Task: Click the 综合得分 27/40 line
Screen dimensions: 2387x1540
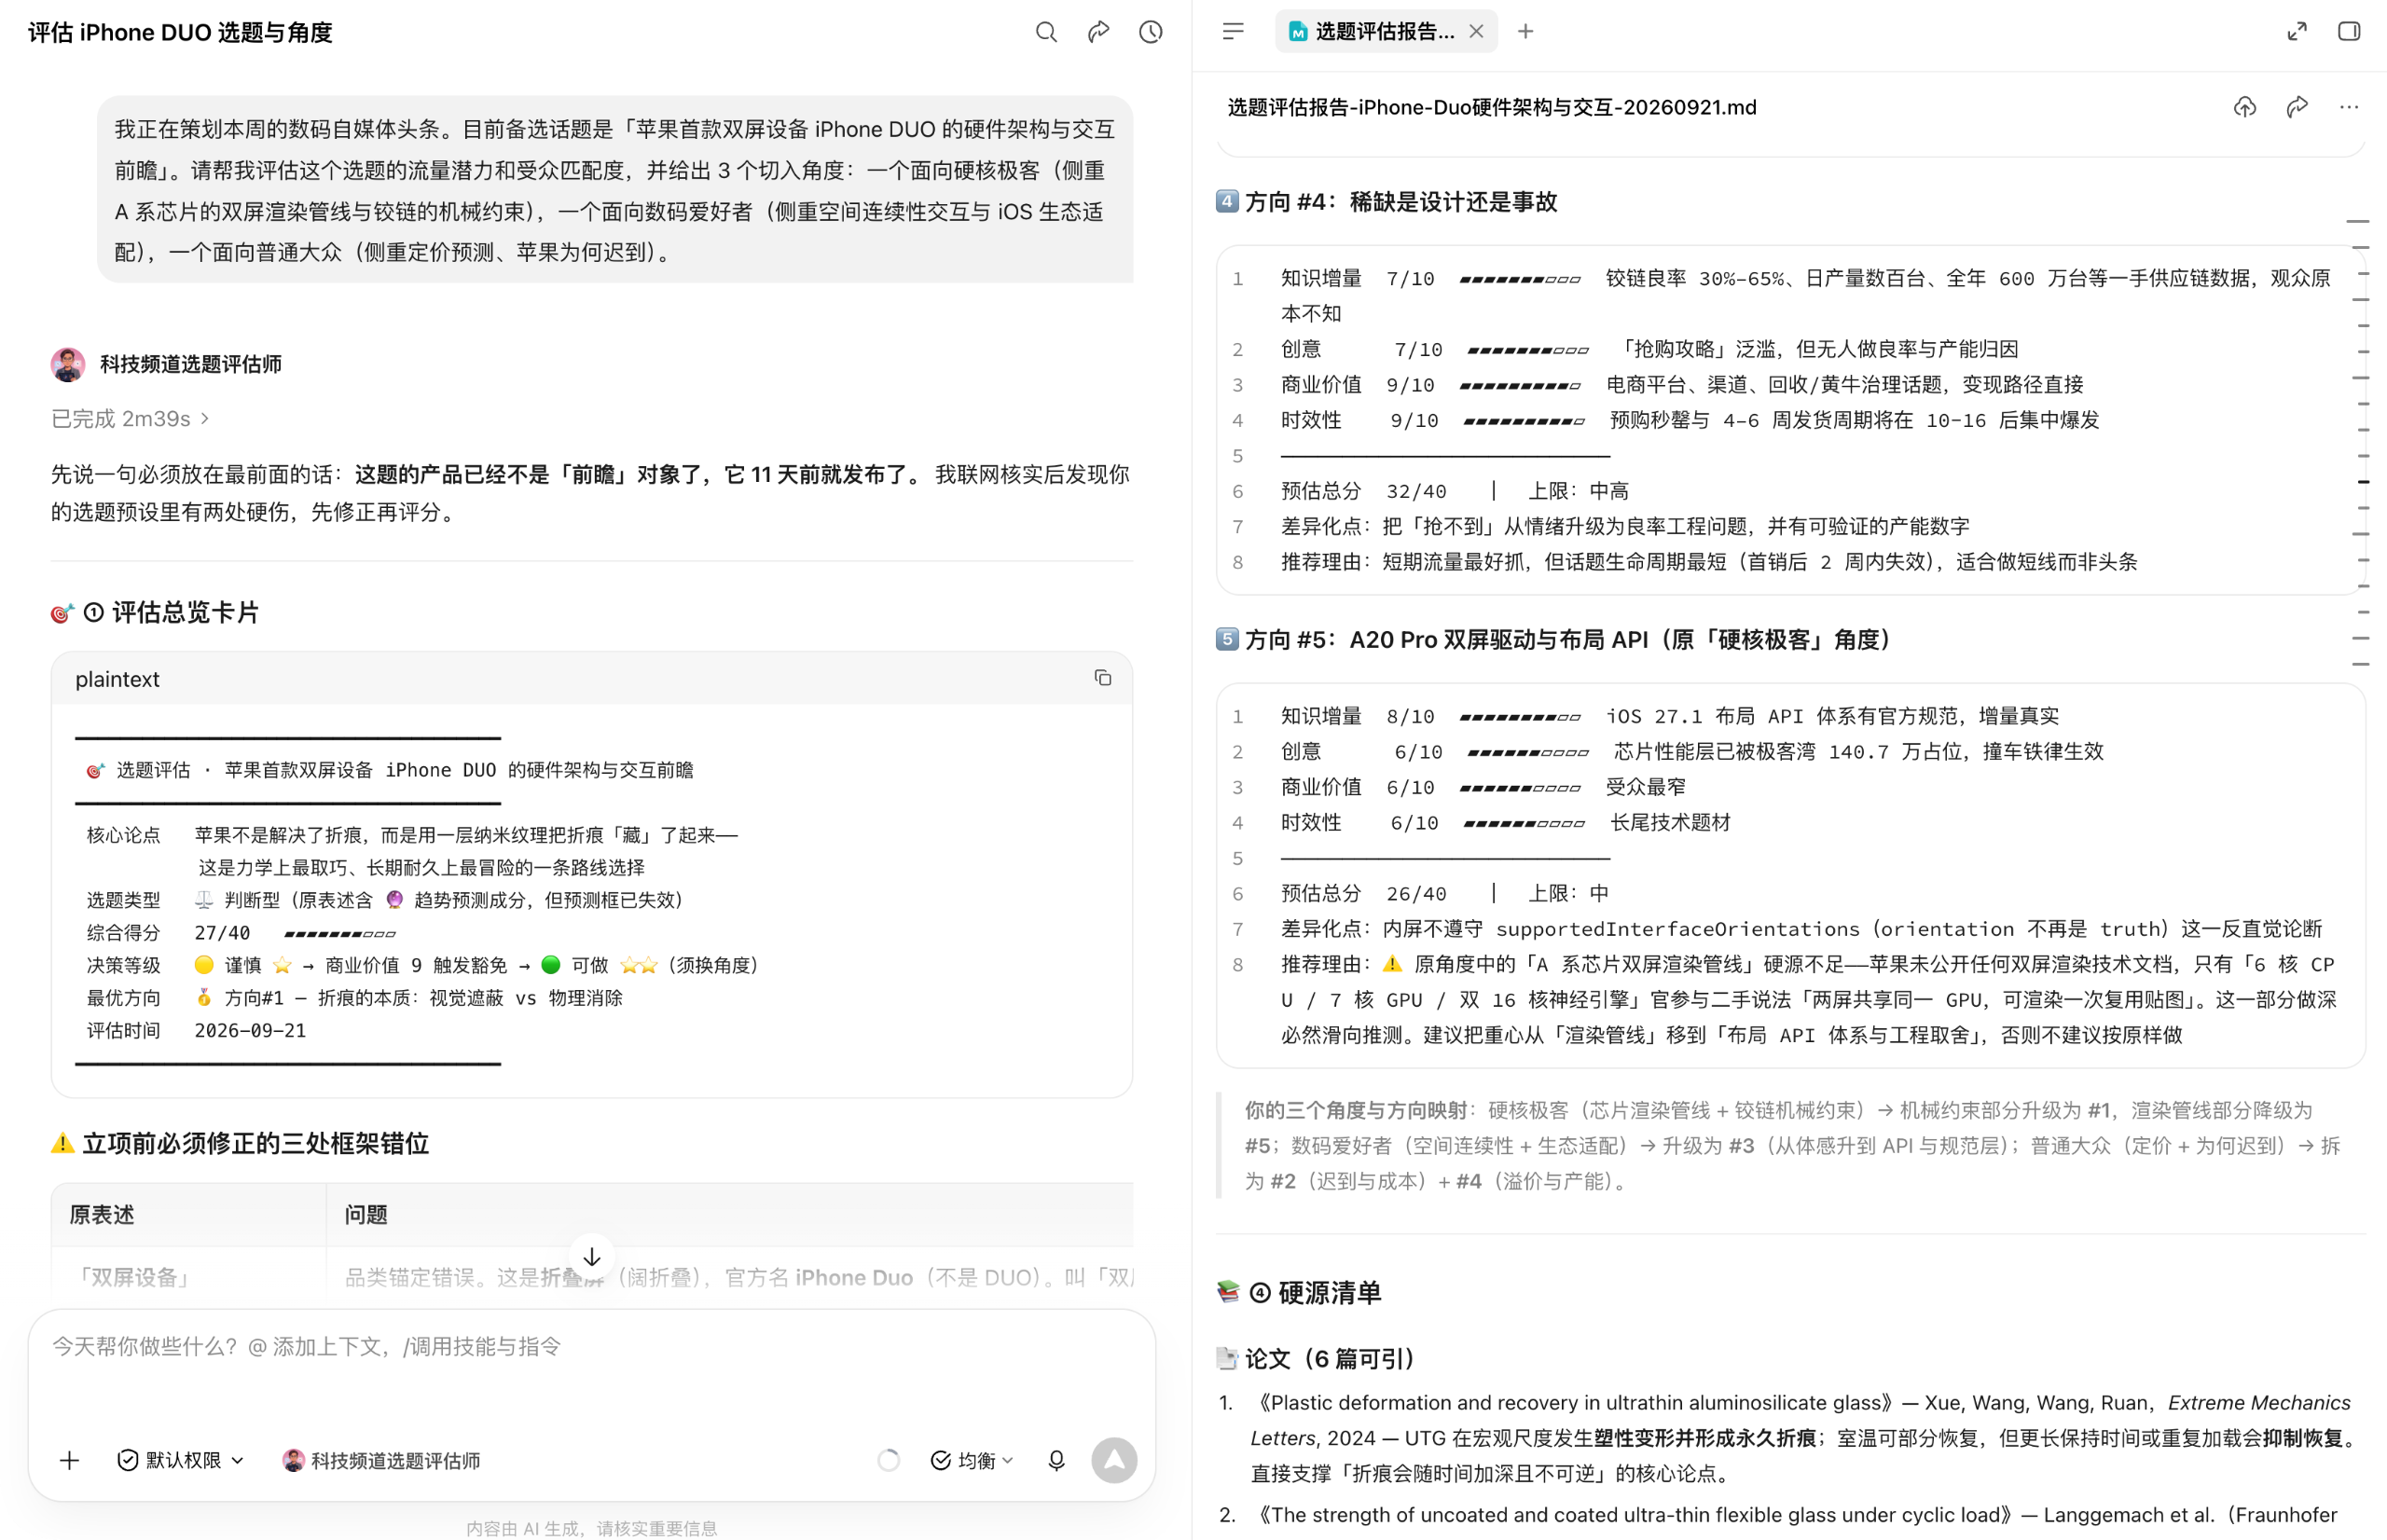Action: [241, 932]
